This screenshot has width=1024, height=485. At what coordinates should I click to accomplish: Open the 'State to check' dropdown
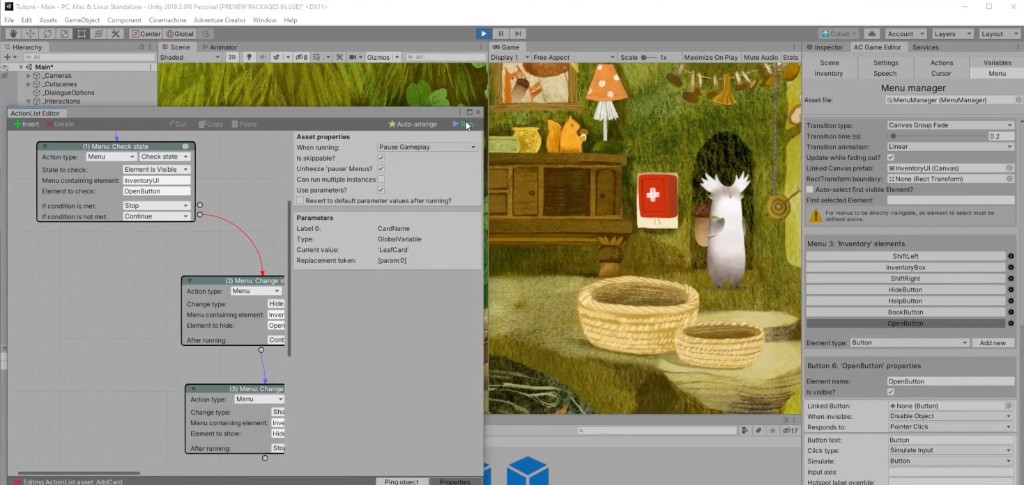click(x=157, y=170)
